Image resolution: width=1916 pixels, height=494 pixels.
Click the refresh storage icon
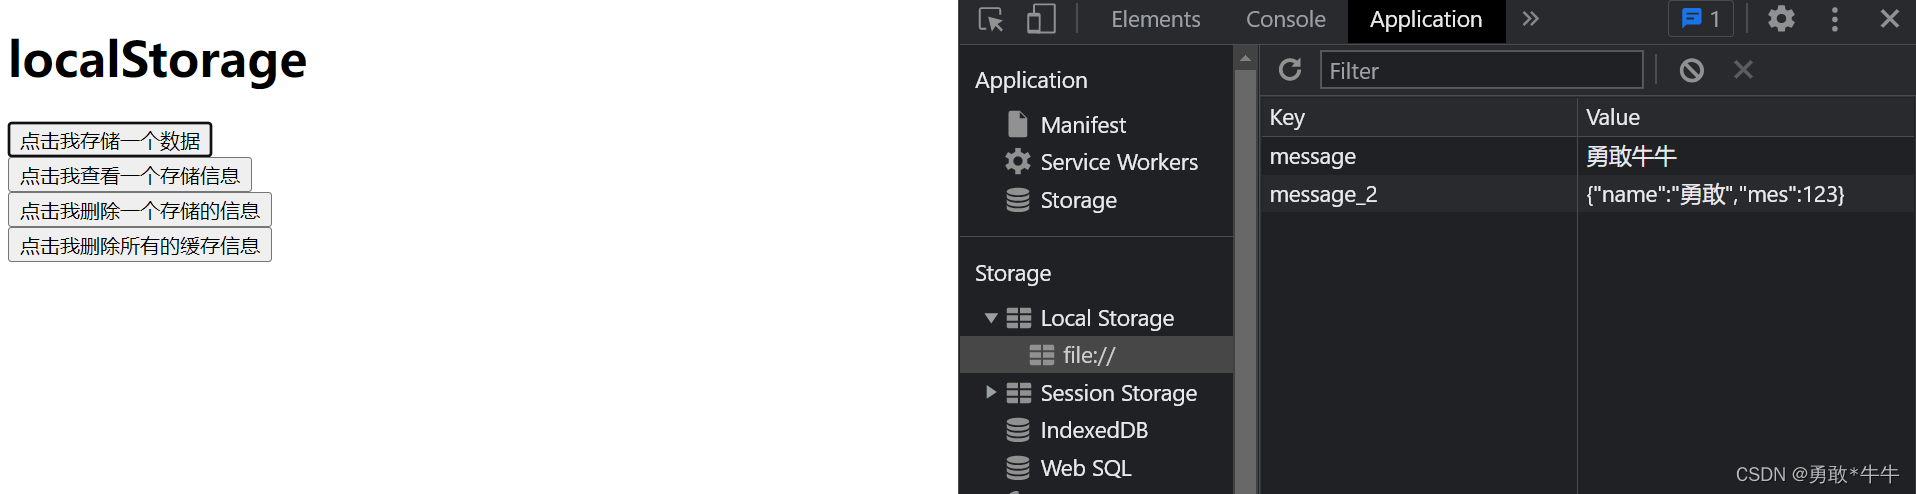coord(1290,70)
